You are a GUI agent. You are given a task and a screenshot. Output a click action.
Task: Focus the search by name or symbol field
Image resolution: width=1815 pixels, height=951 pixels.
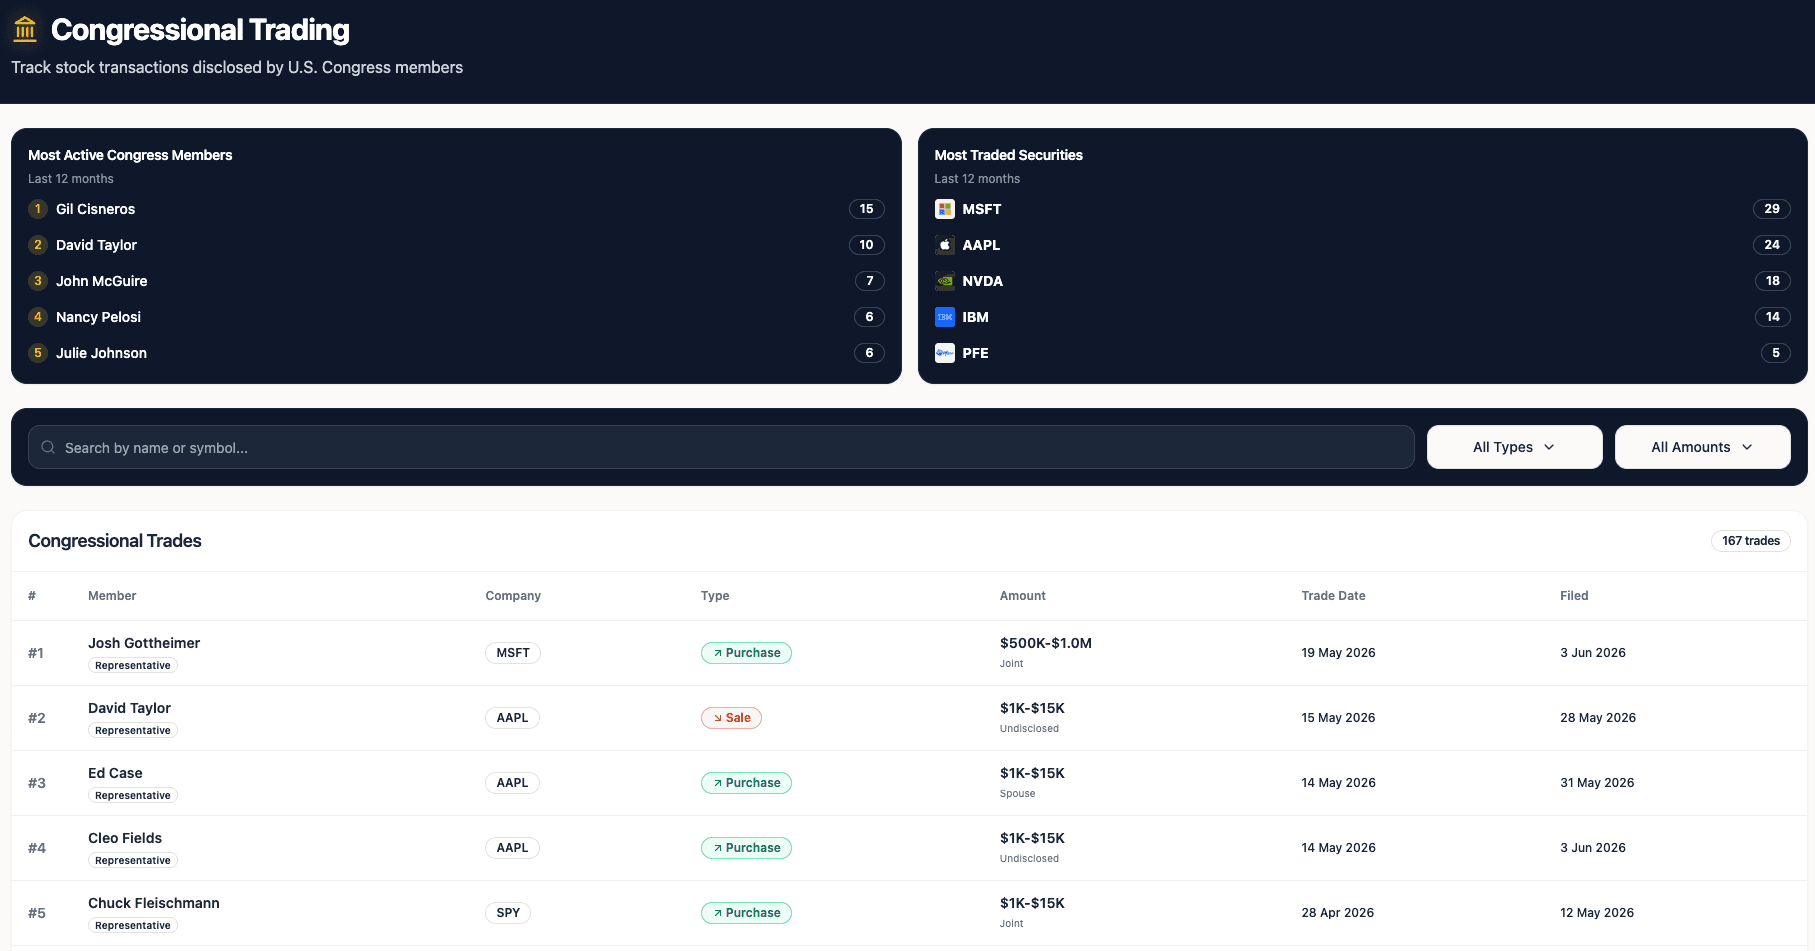[x=721, y=447]
